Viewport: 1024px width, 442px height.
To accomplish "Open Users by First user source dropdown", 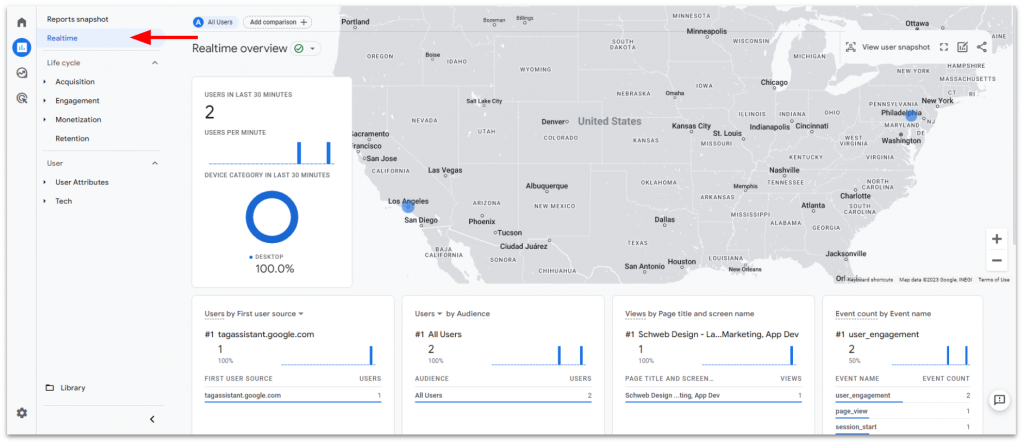I will coord(254,313).
